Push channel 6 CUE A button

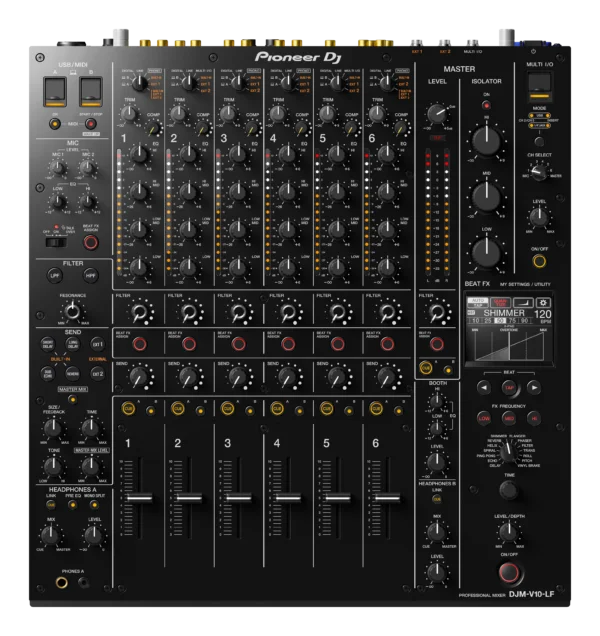pyautogui.click(x=376, y=408)
